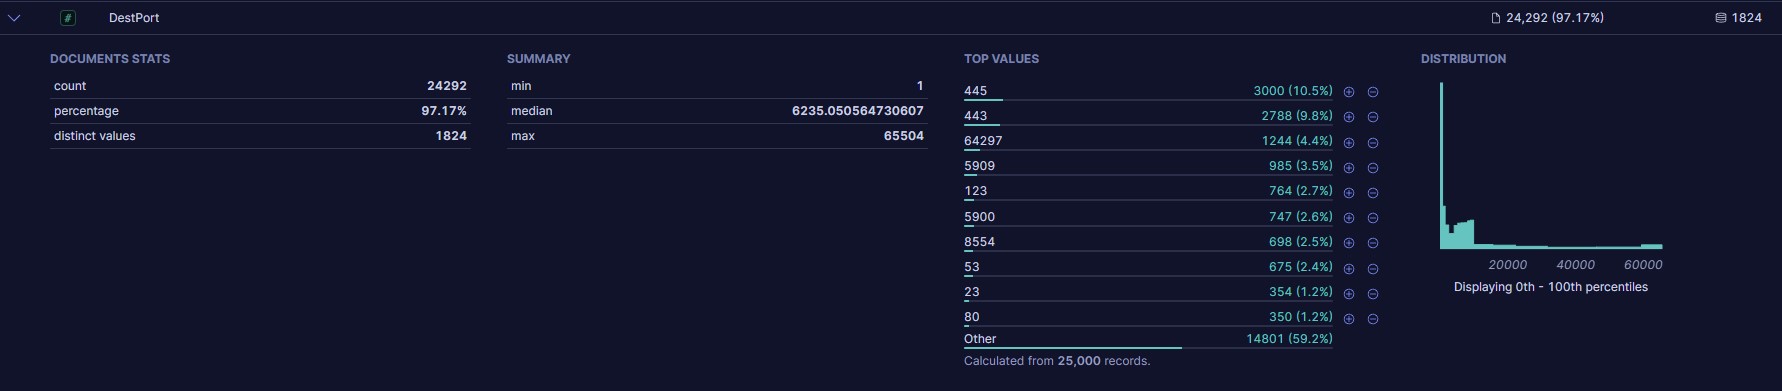Screen dimensions: 1782x391
Task: Click the document icon beside 24,292 (97.17%)
Action: tap(1496, 18)
